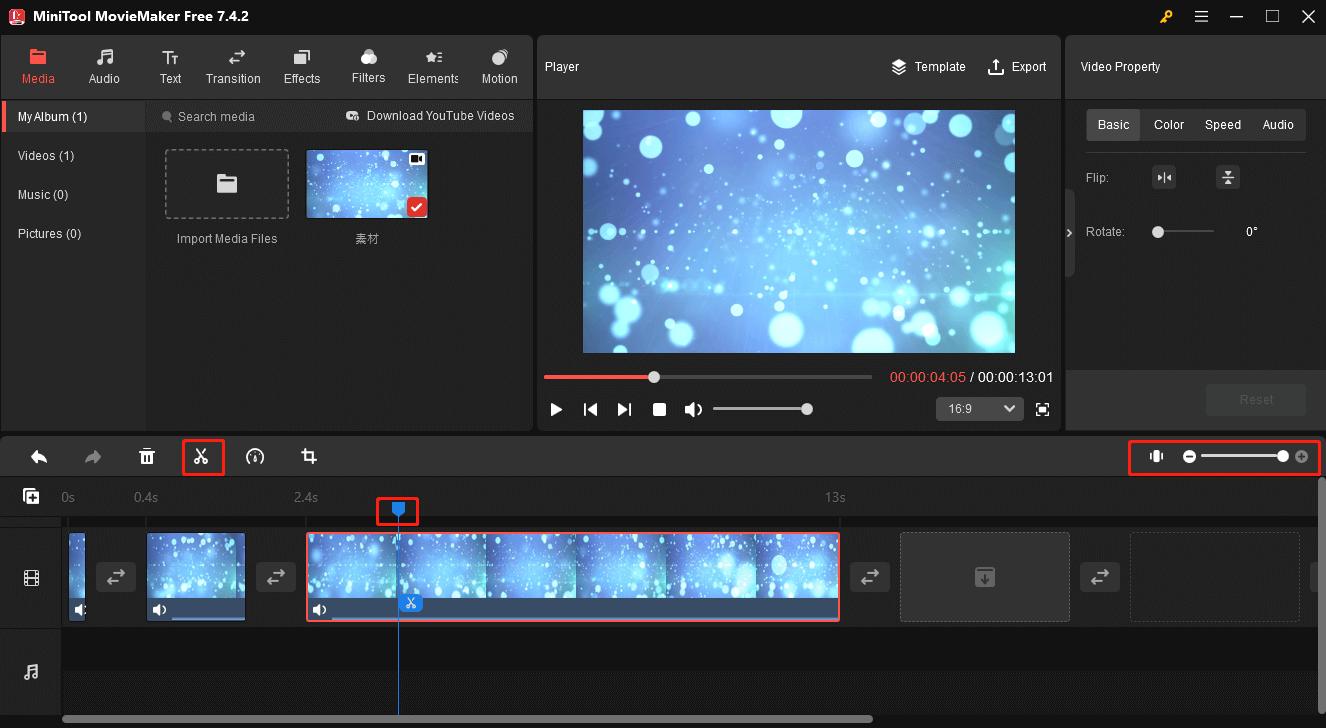Add transition before the selected clip
Image resolution: width=1326 pixels, height=728 pixels.
click(x=276, y=577)
